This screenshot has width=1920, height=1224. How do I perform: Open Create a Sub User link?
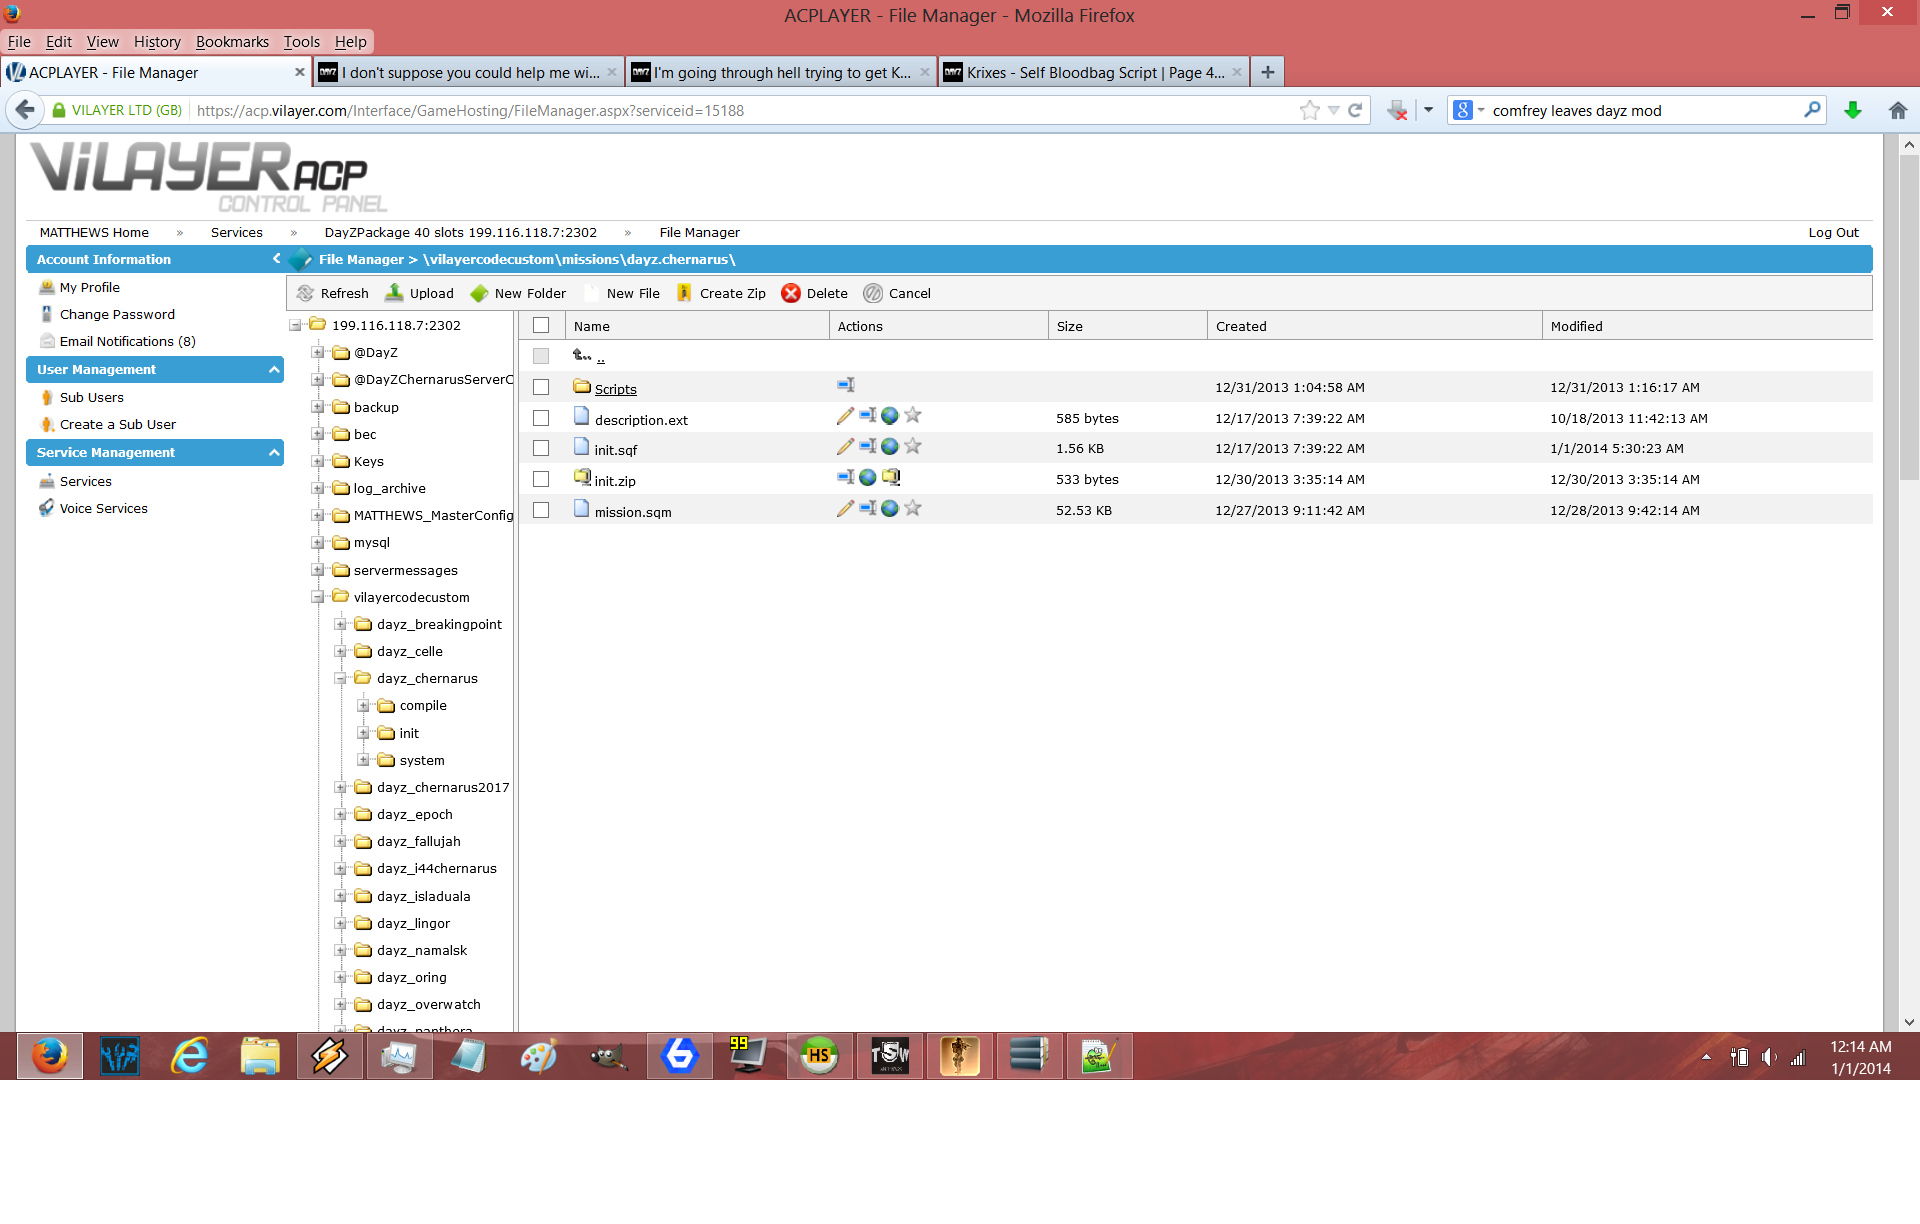point(117,424)
